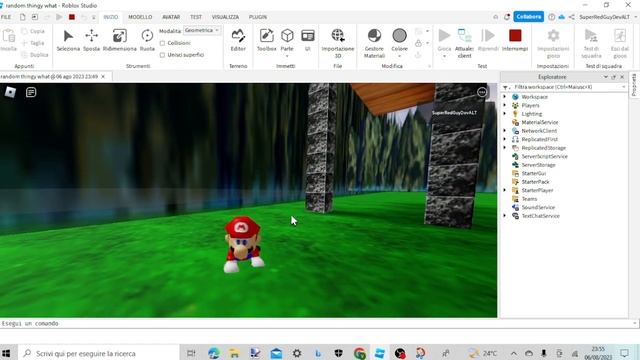Viewport: 640px width, 360px height.
Task: Click the red stop icon in quick toolbar
Action: click(72, 17)
